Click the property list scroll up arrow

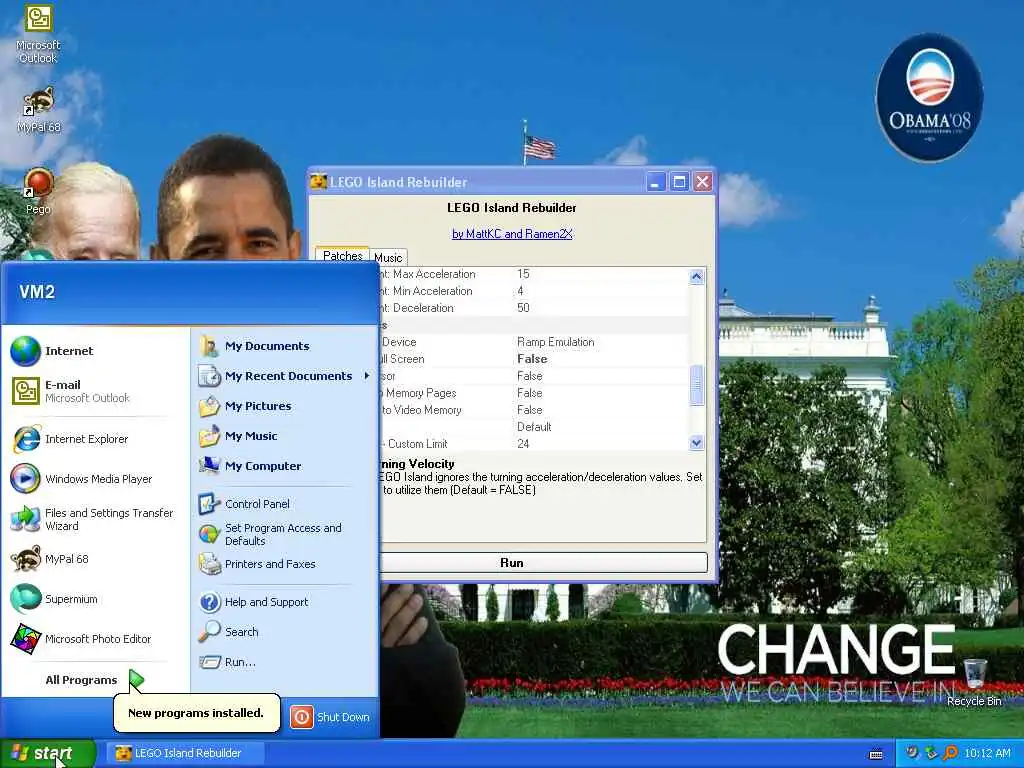click(x=696, y=276)
